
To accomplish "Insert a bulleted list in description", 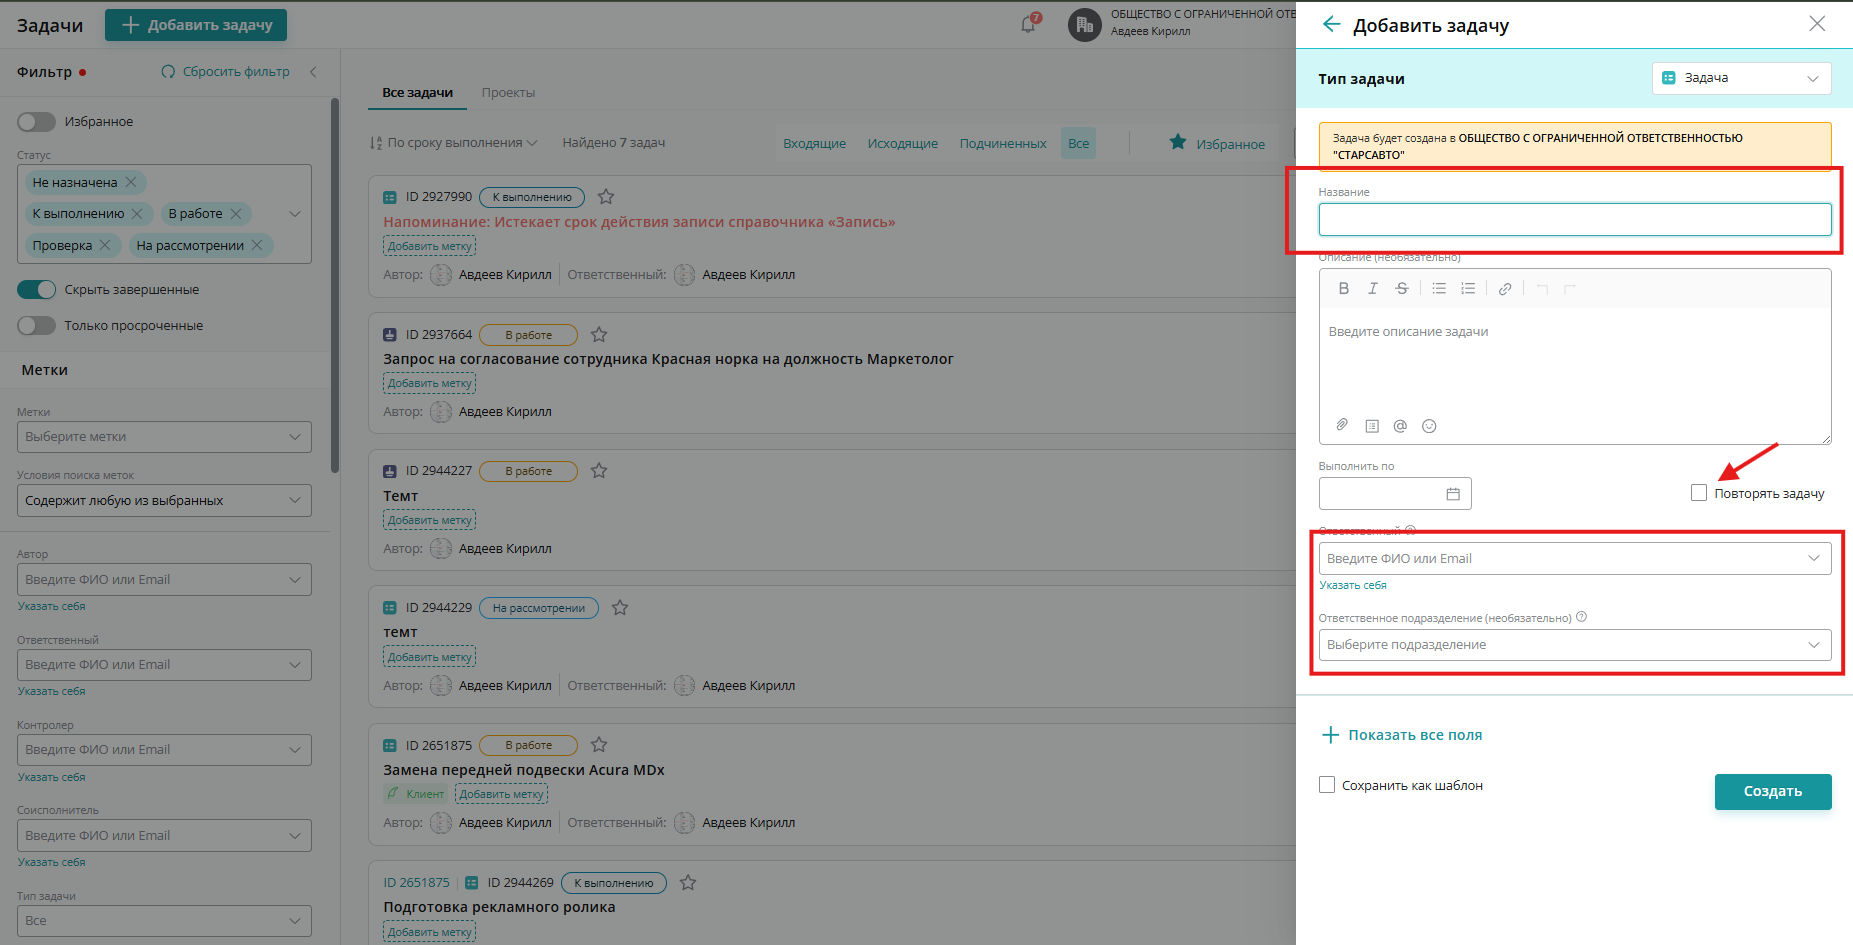I will [1439, 289].
